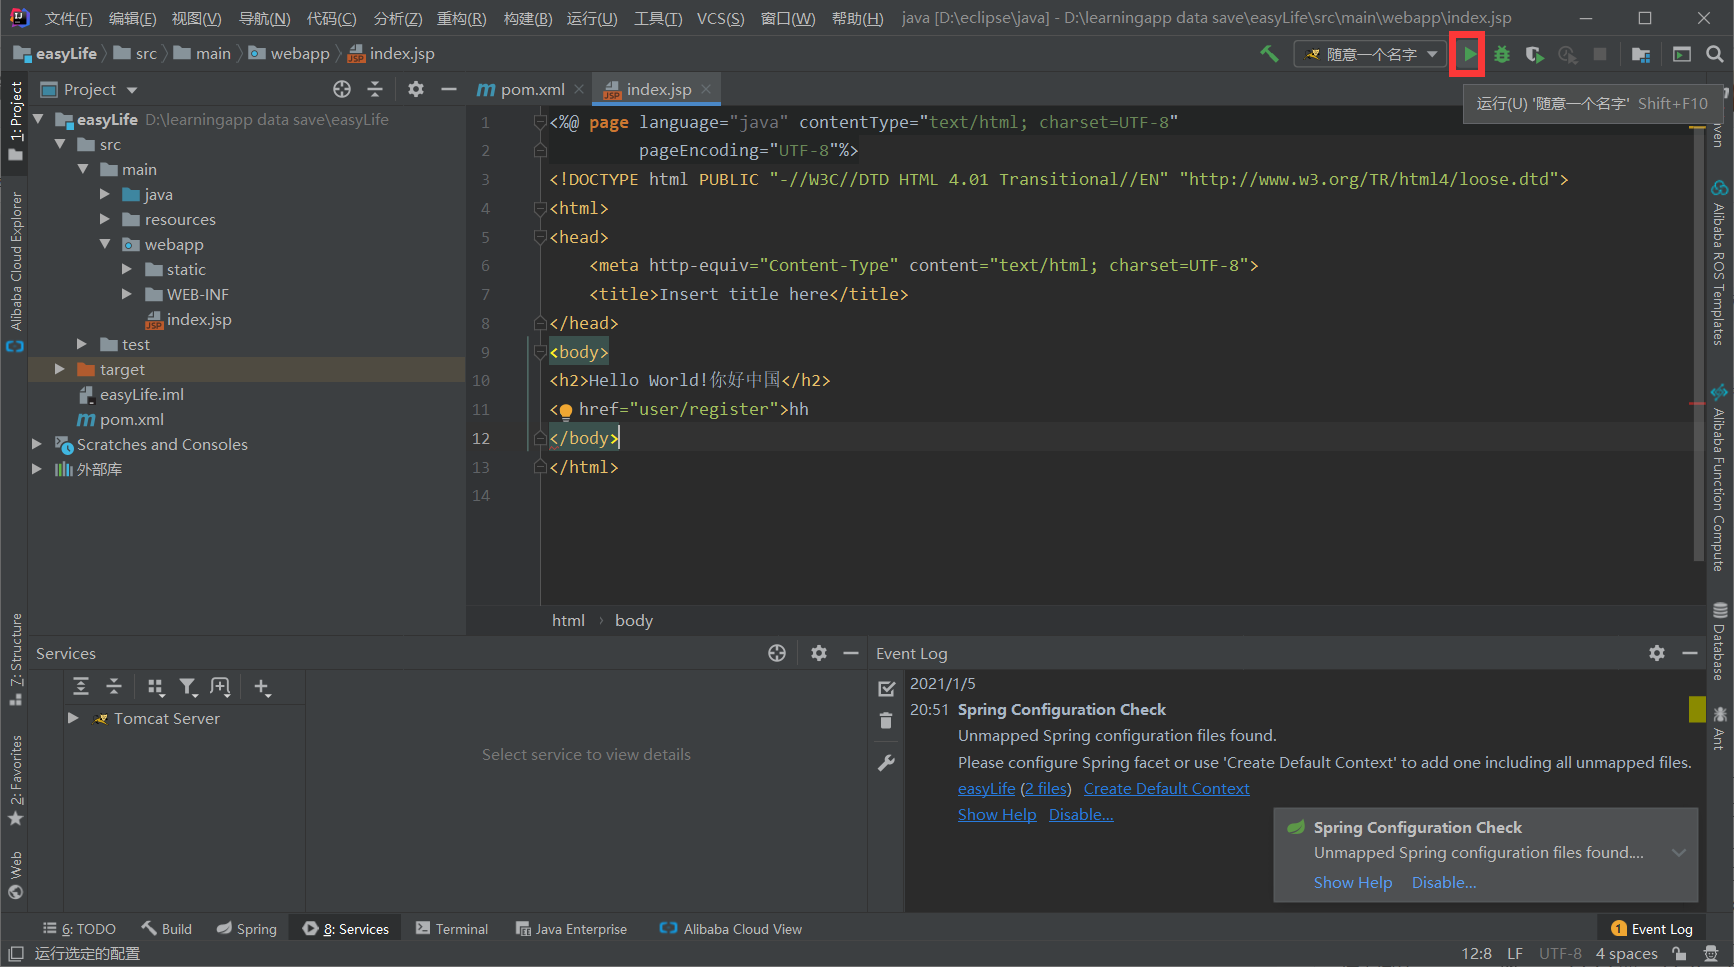Open the 8: Services tool tab

(346, 929)
